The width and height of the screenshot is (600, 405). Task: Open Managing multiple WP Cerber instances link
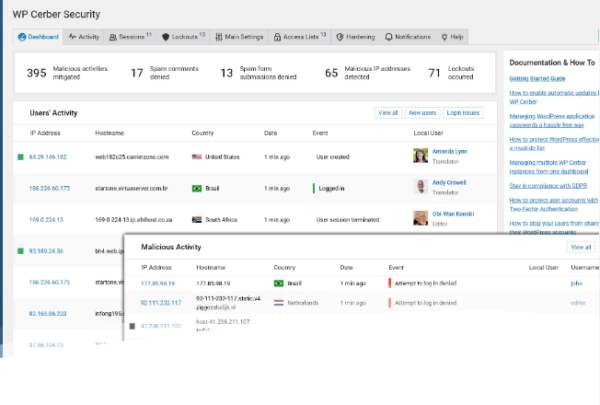[x=549, y=167]
